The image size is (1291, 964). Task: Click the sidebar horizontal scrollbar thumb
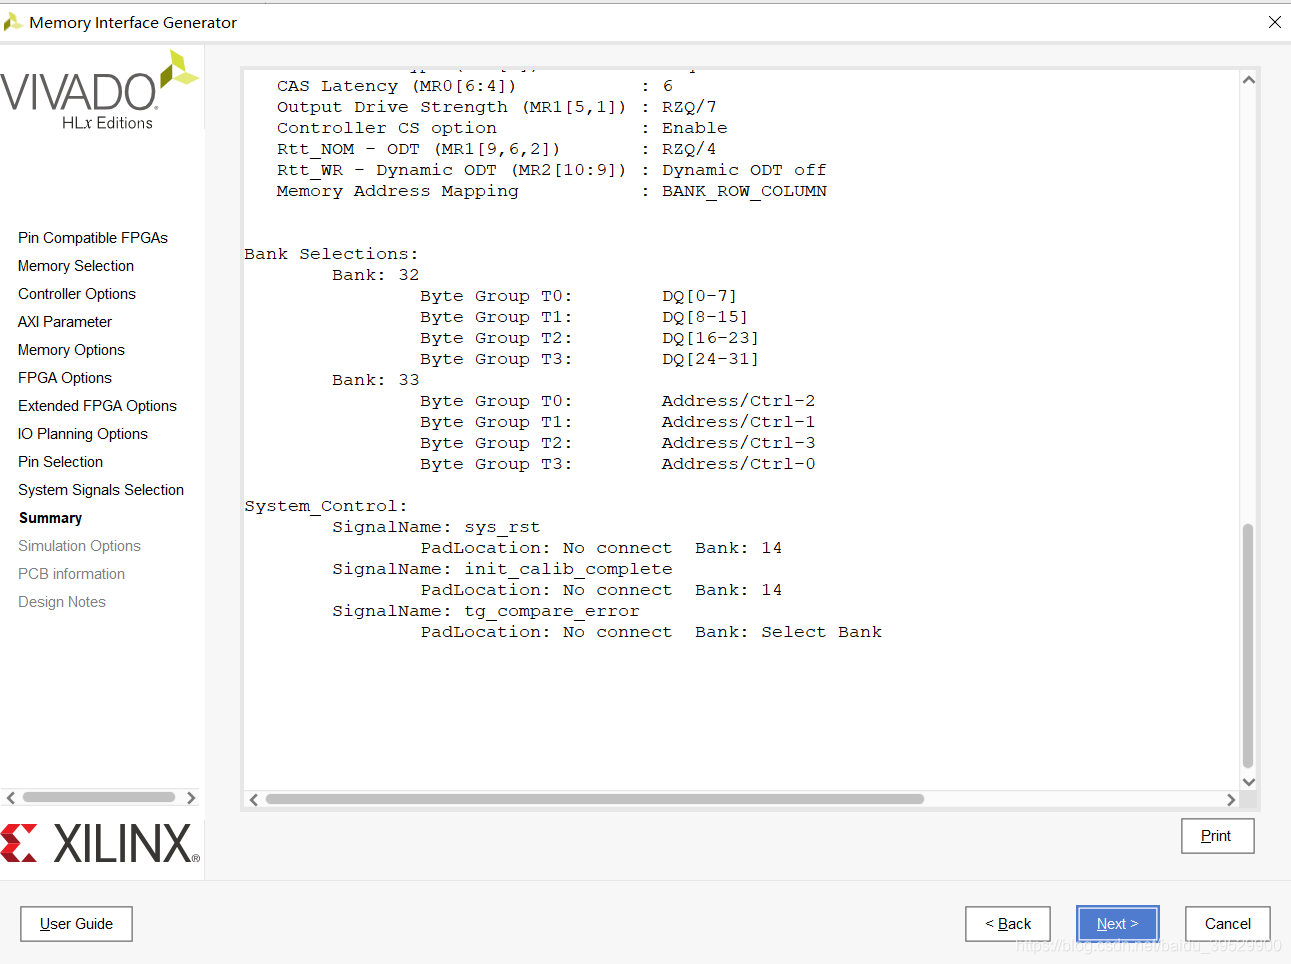coord(99,797)
